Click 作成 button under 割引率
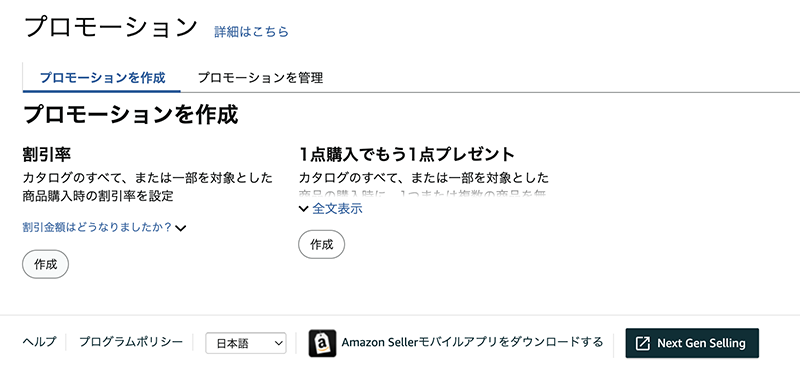This screenshot has width=800, height=385. [x=45, y=264]
